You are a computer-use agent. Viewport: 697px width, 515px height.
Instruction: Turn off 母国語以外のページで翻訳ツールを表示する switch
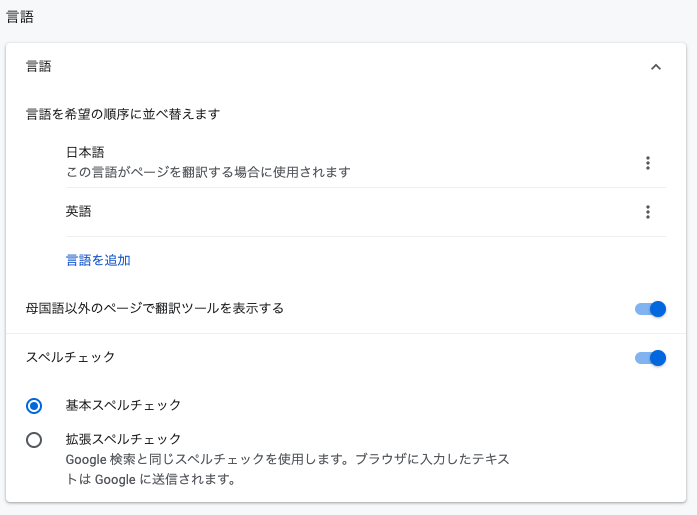point(650,309)
